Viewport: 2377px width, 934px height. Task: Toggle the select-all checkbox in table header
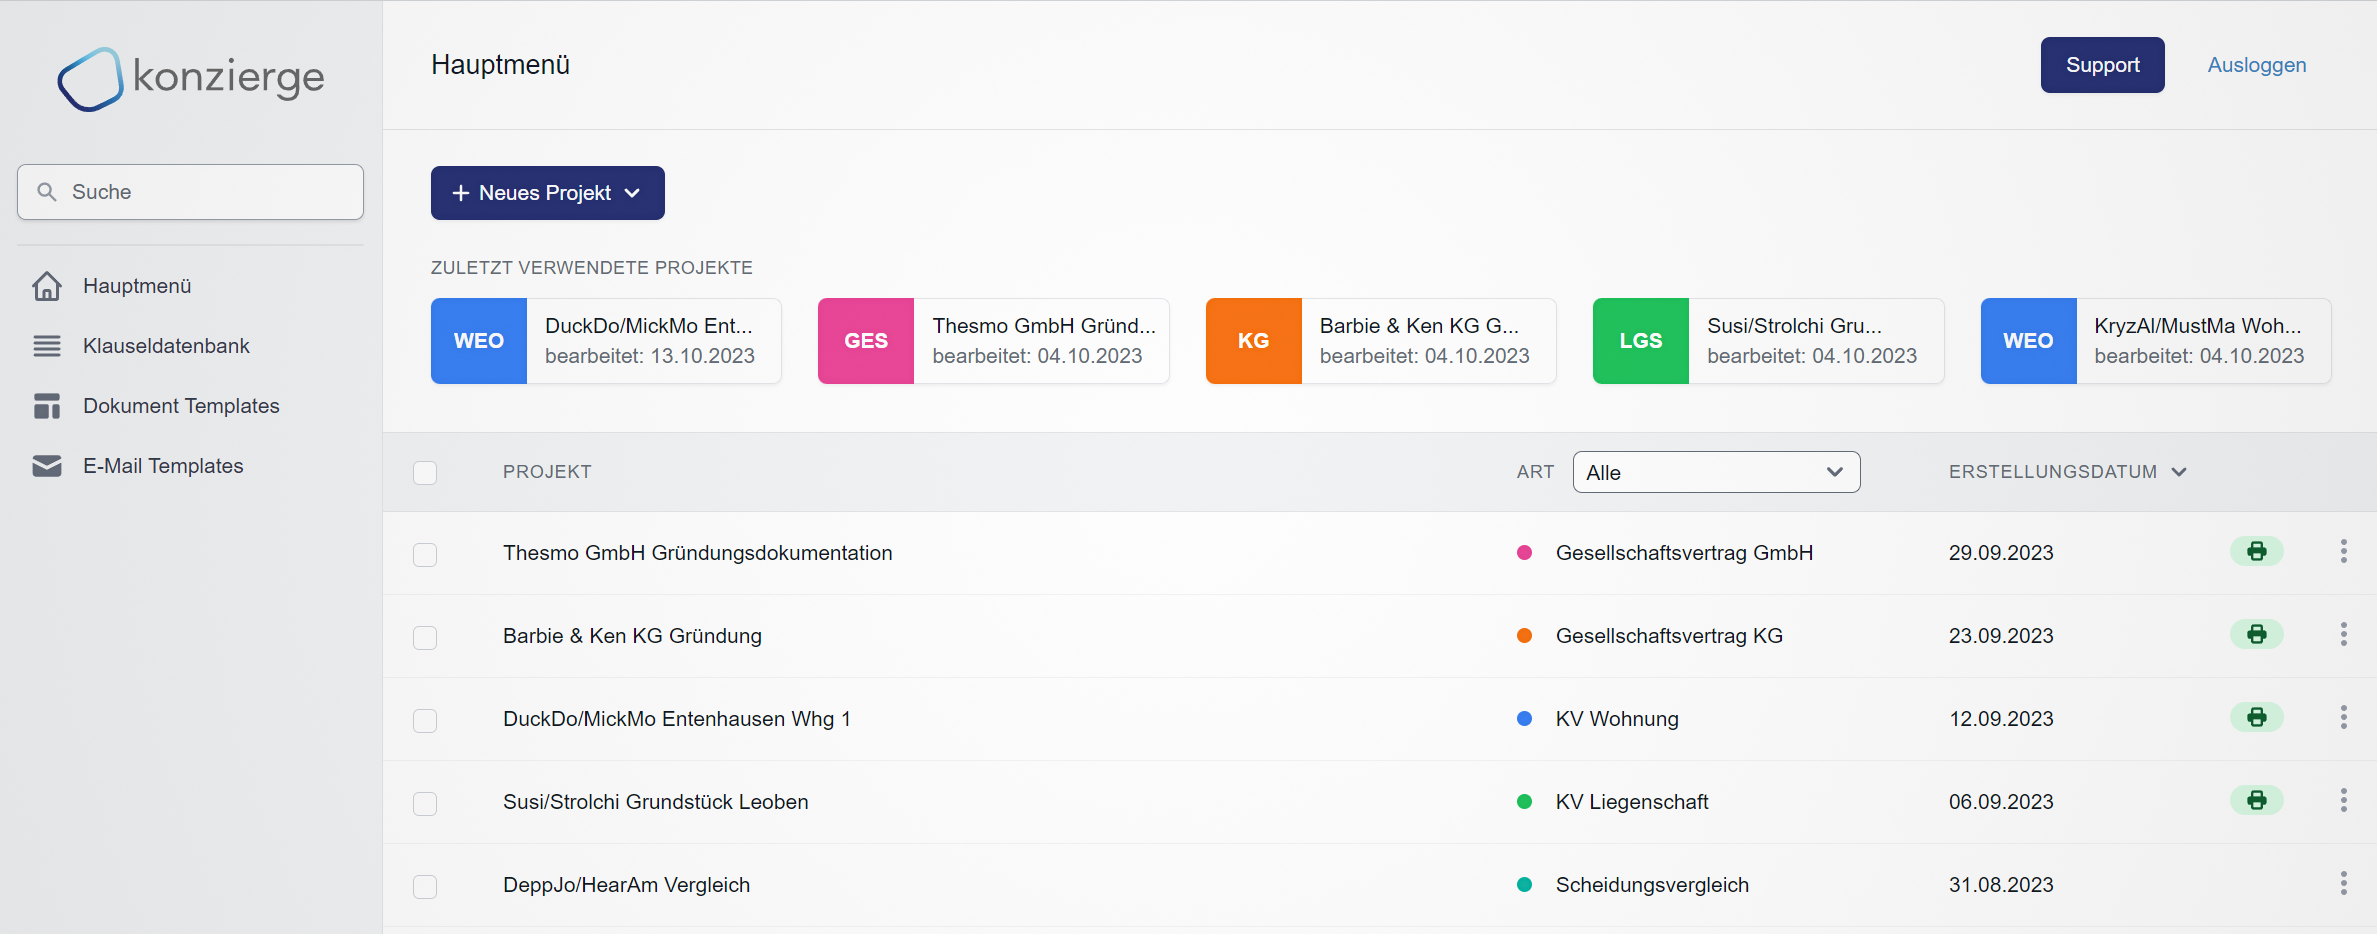pyautogui.click(x=425, y=472)
